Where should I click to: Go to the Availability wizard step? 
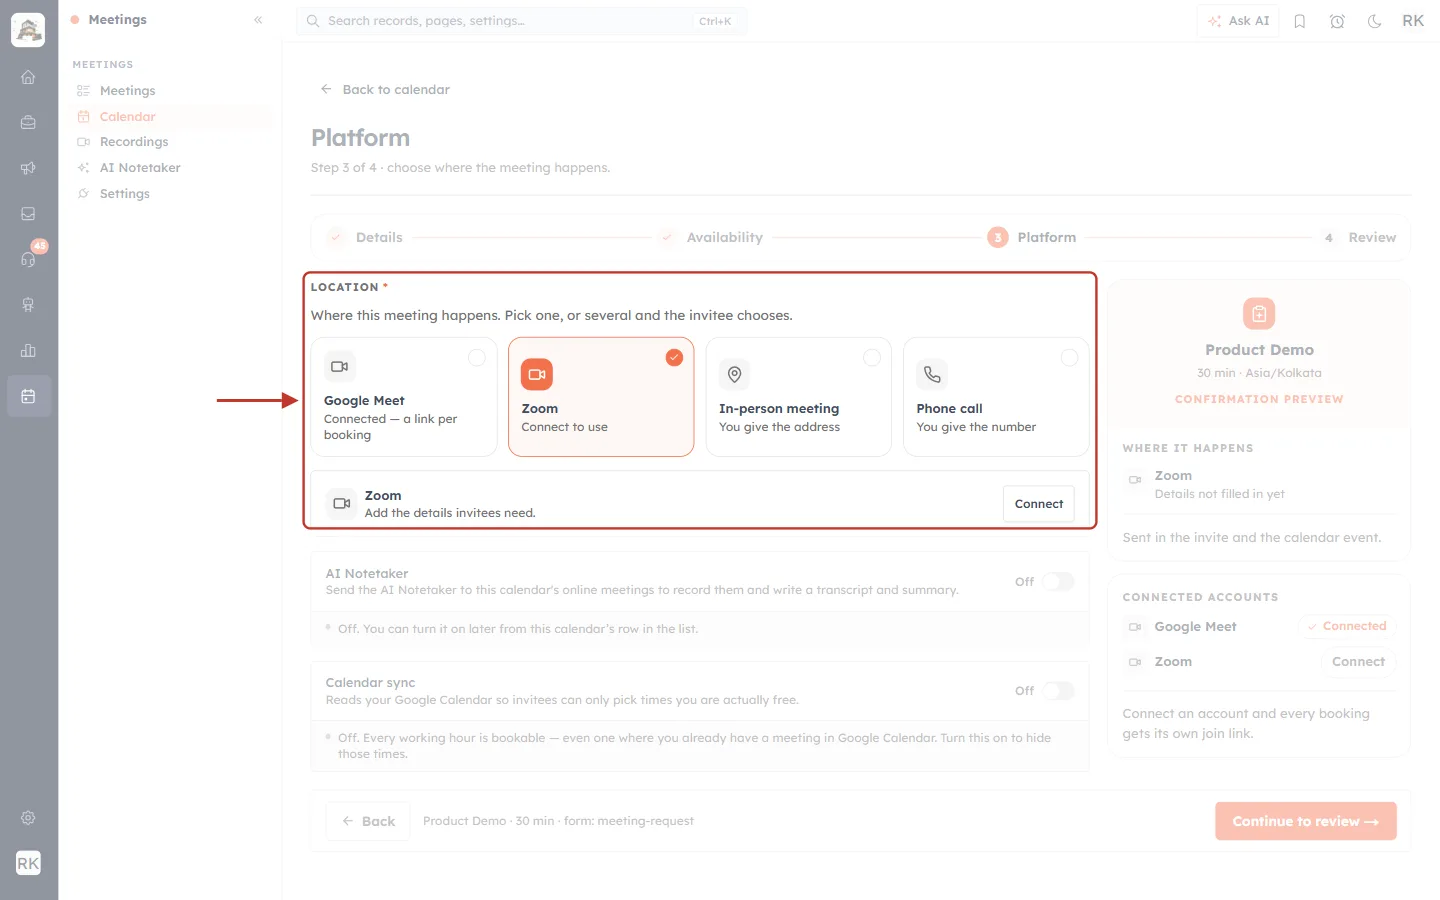click(711, 237)
